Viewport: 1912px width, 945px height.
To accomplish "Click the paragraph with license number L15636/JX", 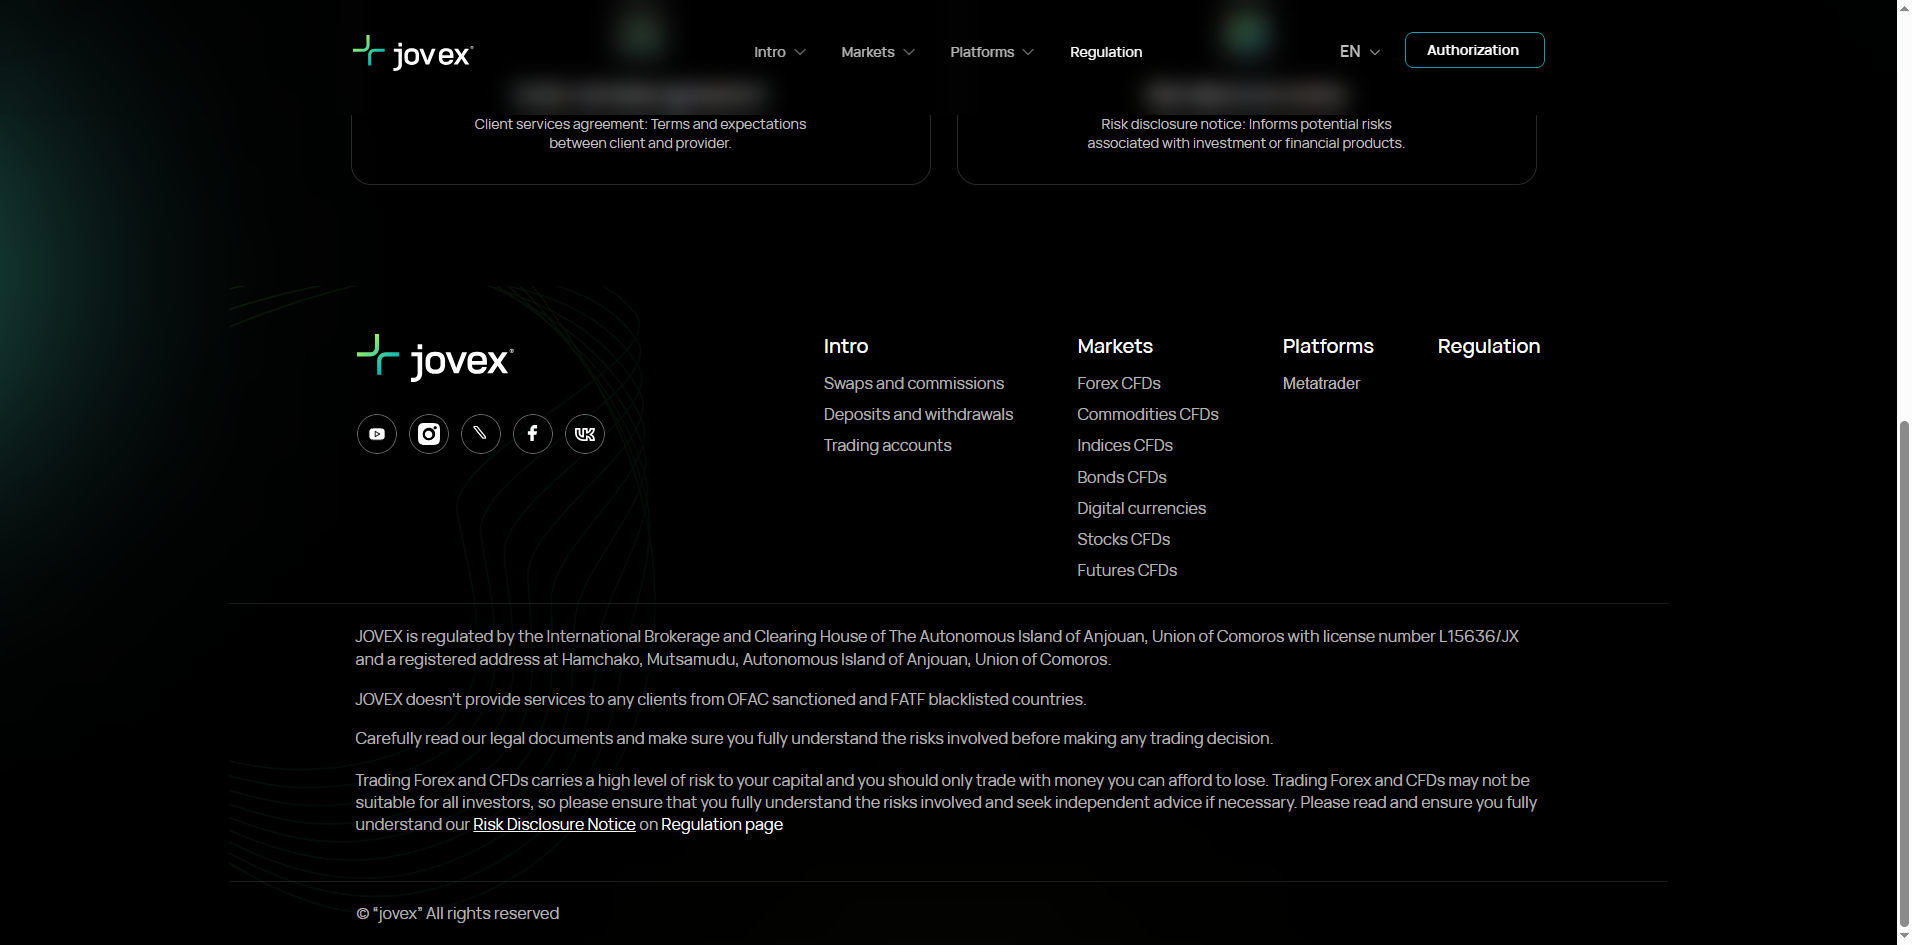I will pyautogui.click(x=937, y=648).
